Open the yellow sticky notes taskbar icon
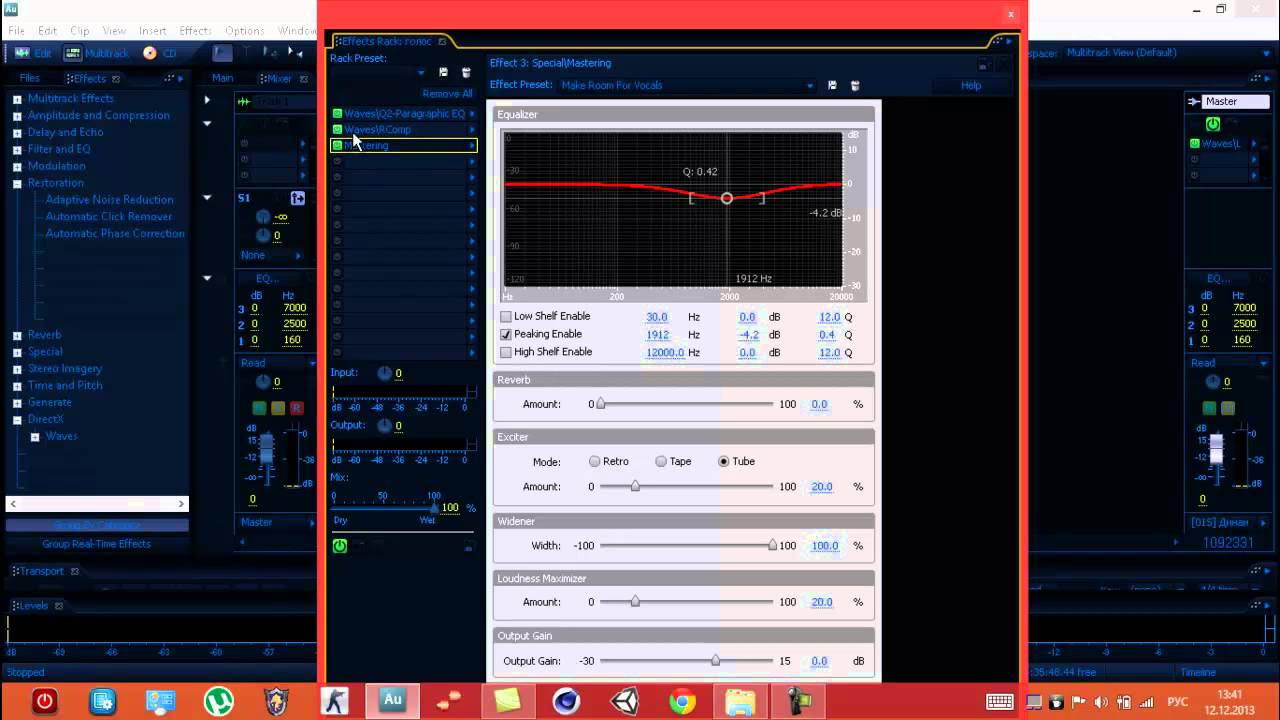This screenshot has width=1280, height=720. [508, 702]
